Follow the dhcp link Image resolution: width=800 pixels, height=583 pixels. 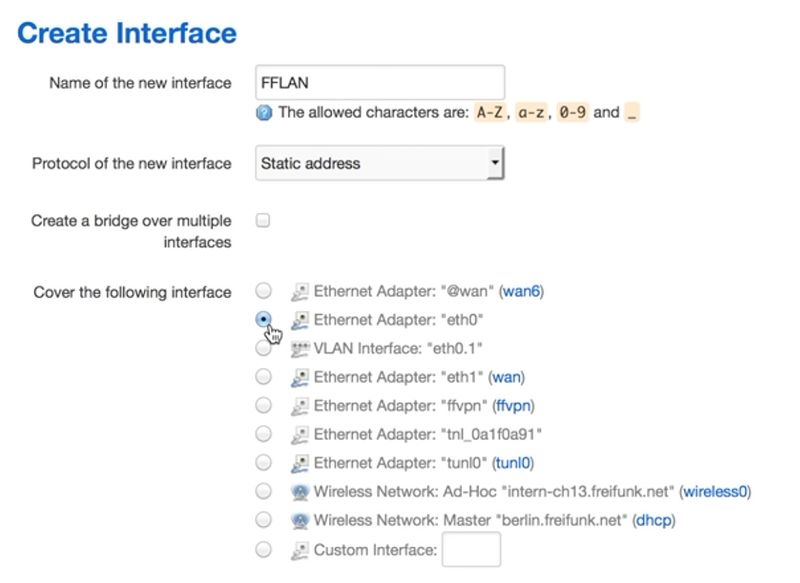click(x=655, y=520)
